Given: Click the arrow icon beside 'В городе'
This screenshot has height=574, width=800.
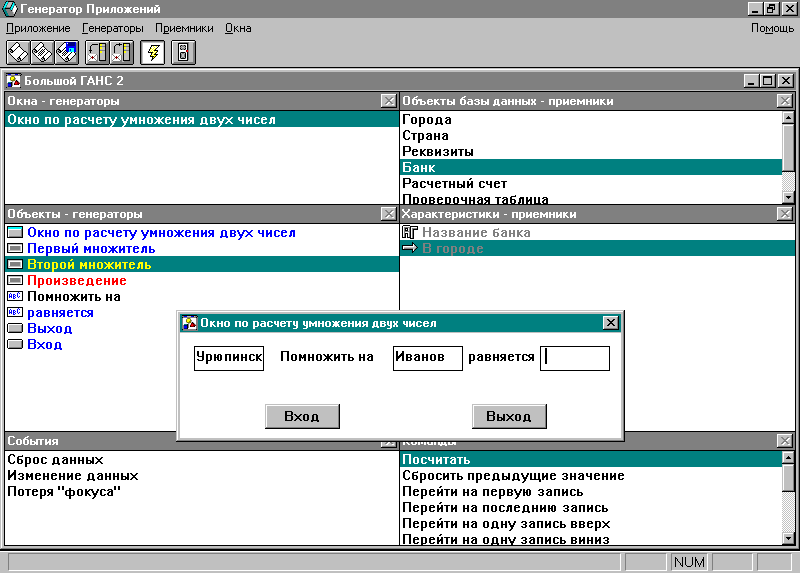Looking at the screenshot, I should click(x=410, y=249).
